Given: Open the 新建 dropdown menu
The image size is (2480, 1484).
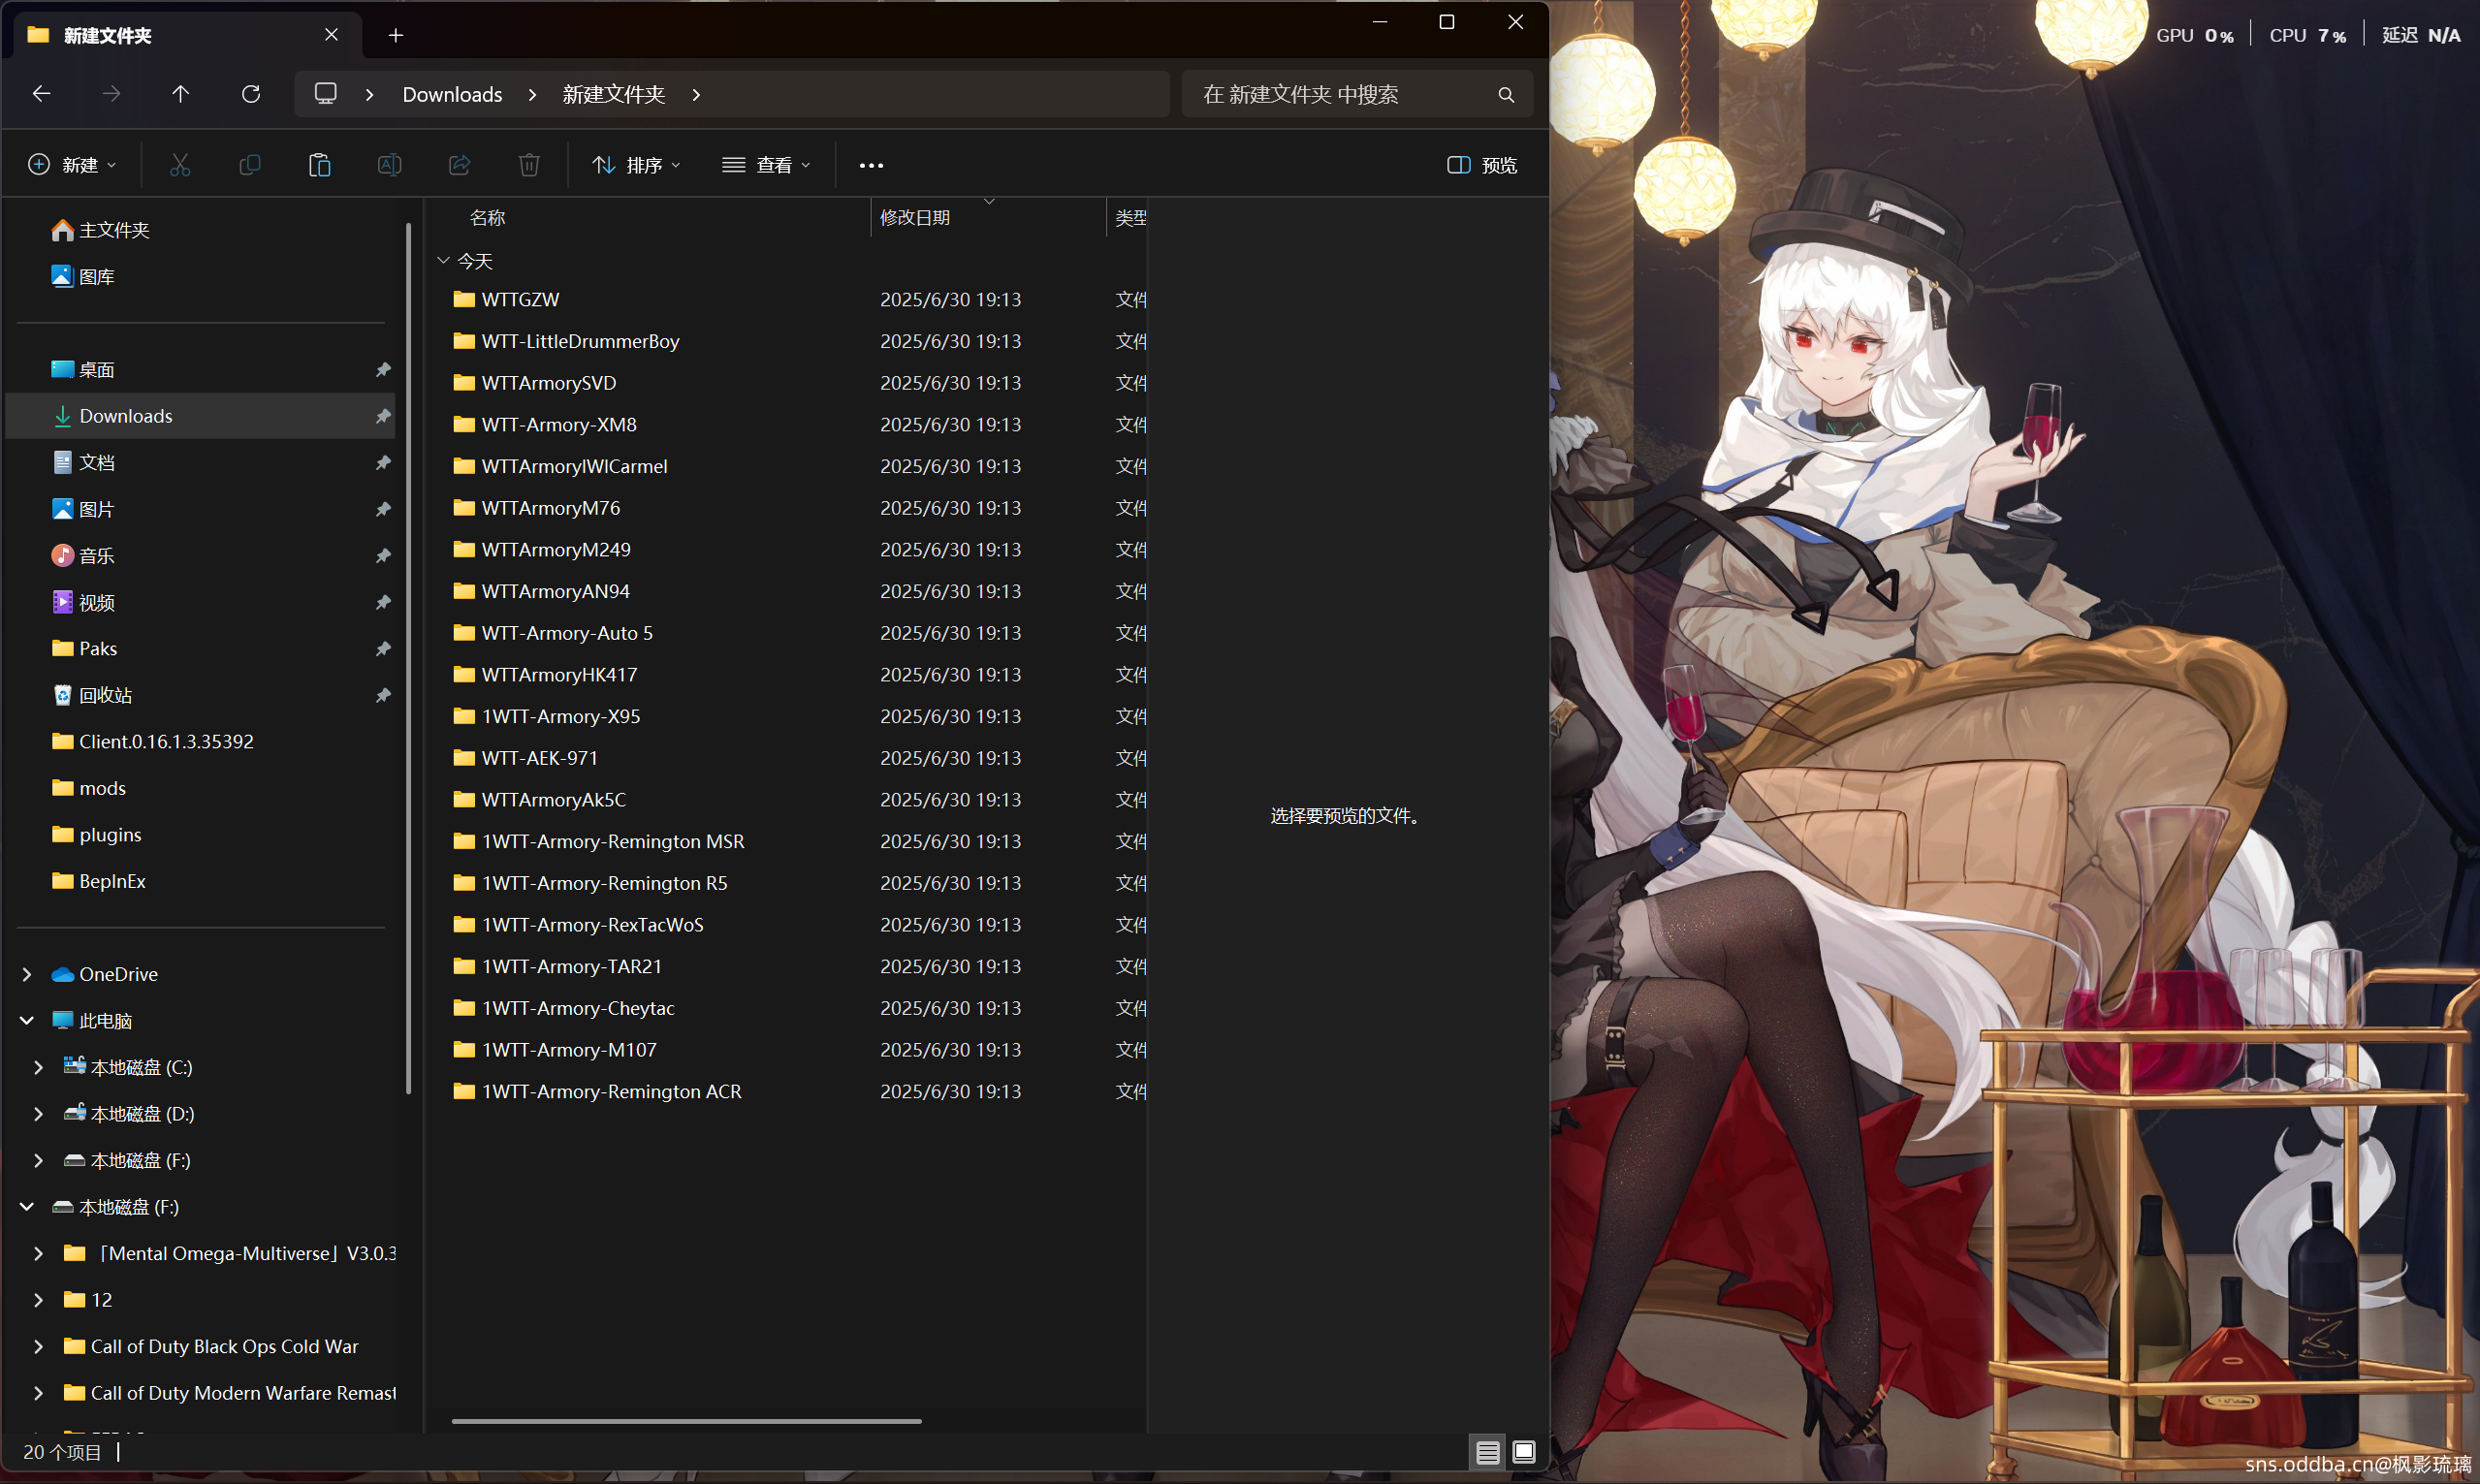Looking at the screenshot, I should click(x=73, y=165).
